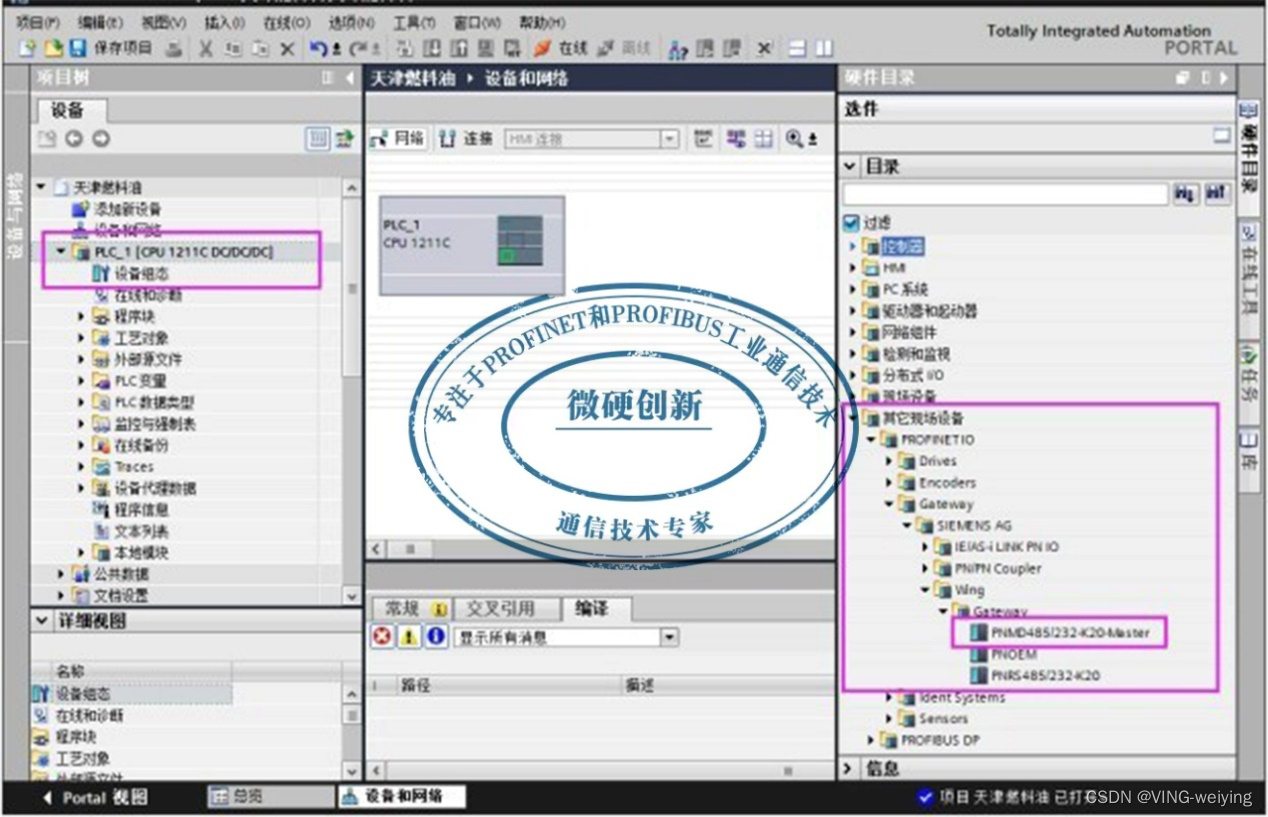Expand the PLC 变量 tree node
Viewport: 1268px width, 817px height.
(x=82, y=381)
